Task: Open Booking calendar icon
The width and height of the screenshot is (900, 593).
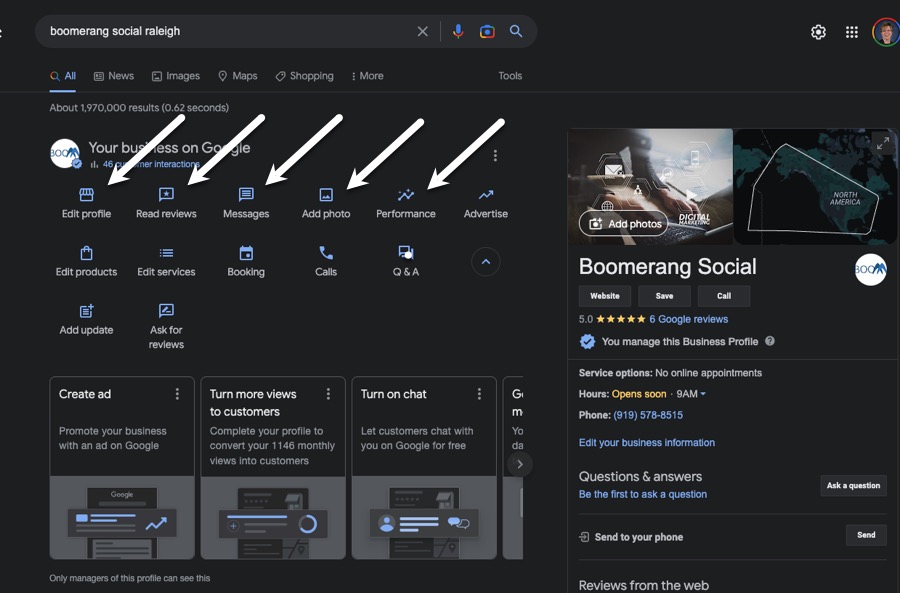Action: pos(246,253)
